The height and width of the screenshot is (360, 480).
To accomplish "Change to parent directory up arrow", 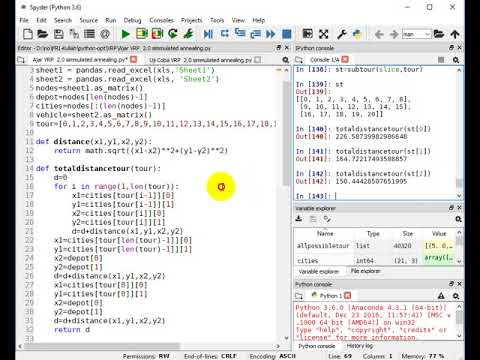I will click(x=455, y=34).
